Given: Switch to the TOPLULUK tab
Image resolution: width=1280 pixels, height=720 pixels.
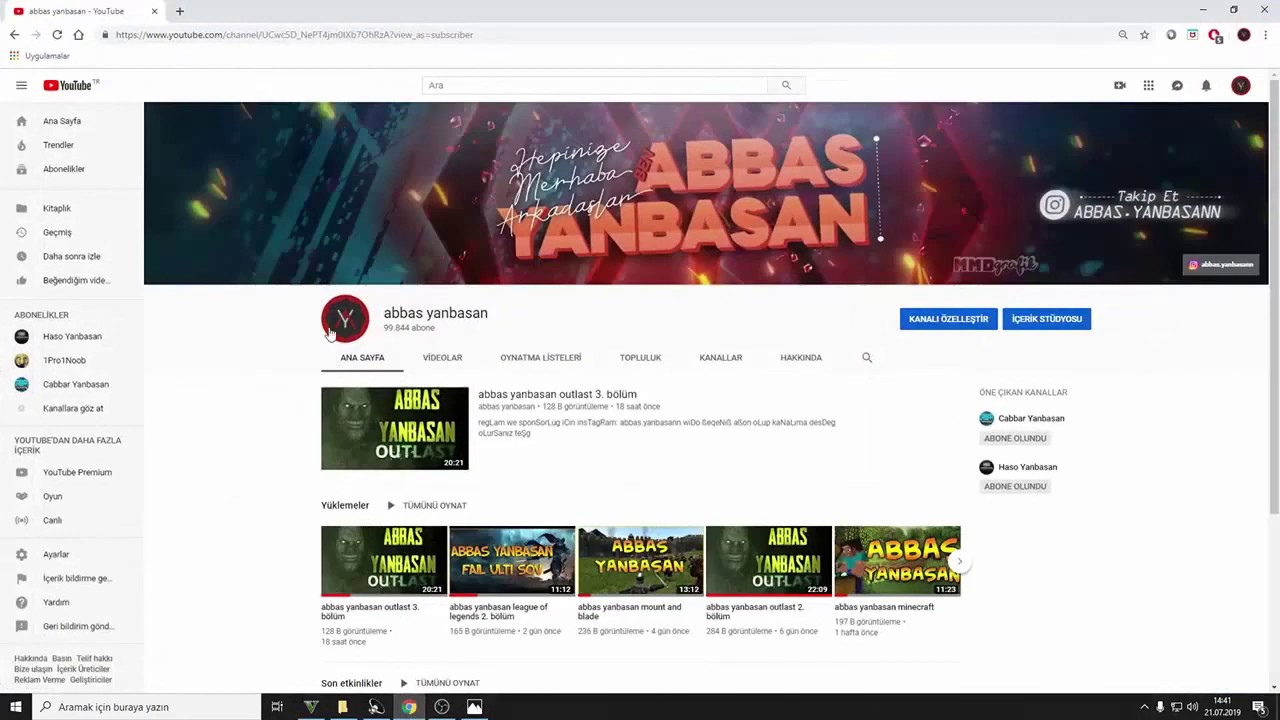Looking at the screenshot, I should (640, 357).
